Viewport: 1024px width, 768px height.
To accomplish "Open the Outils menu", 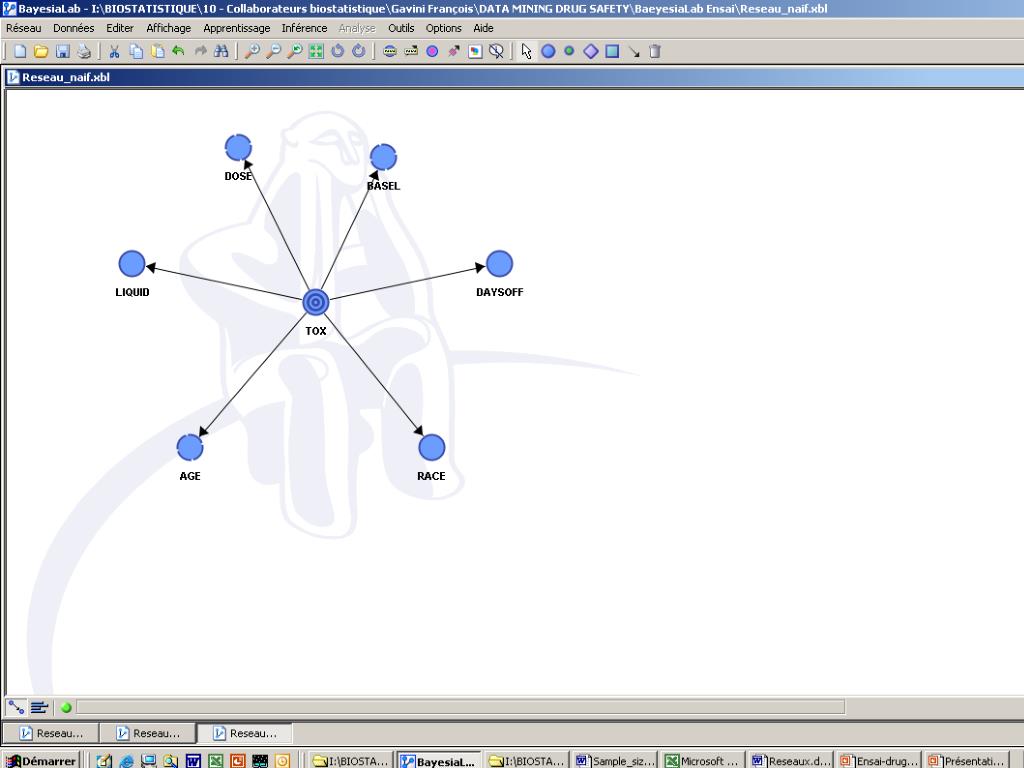I will (401, 28).
